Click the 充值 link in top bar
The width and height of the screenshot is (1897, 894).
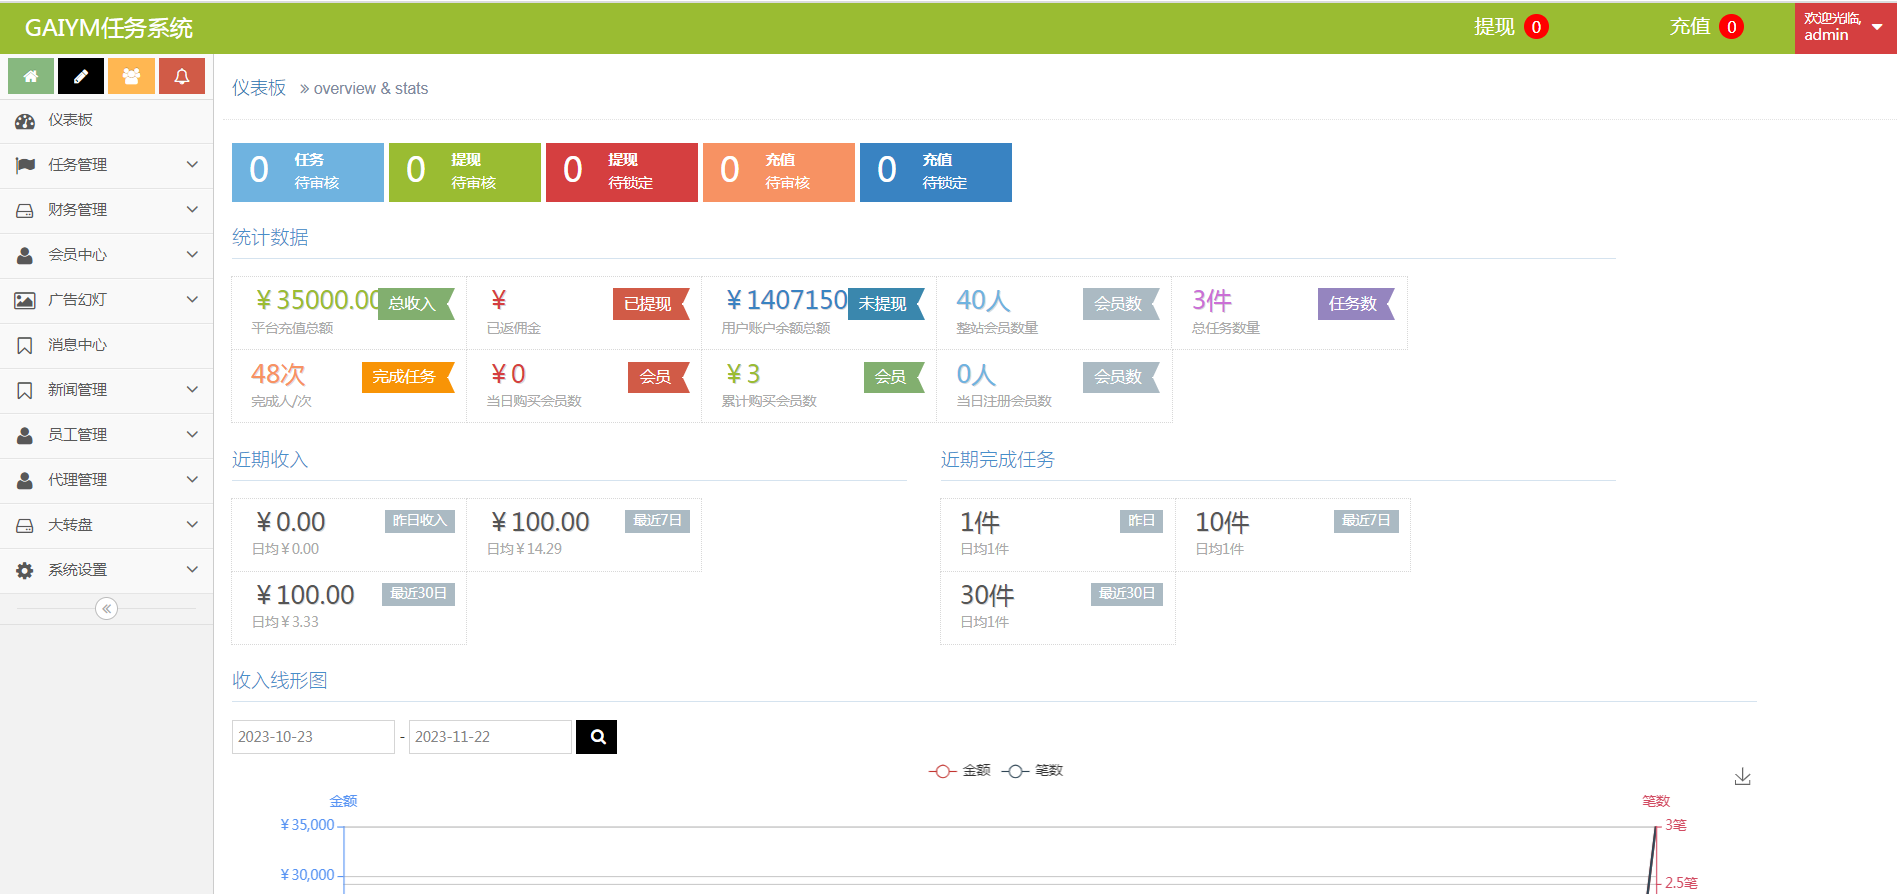(1689, 27)
